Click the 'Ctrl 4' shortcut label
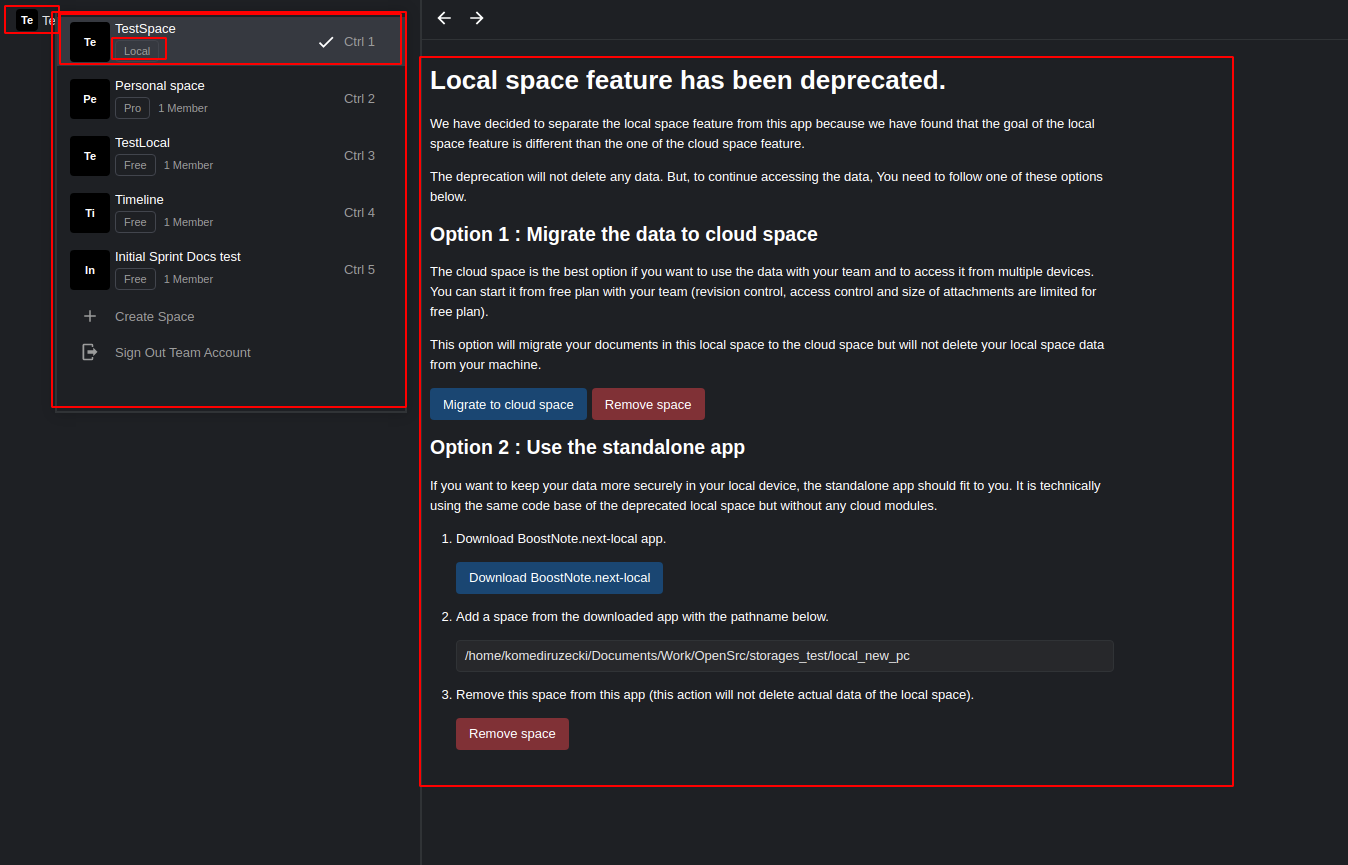The height and width of the screenshot is (865, 1348). tap(359, 213)
